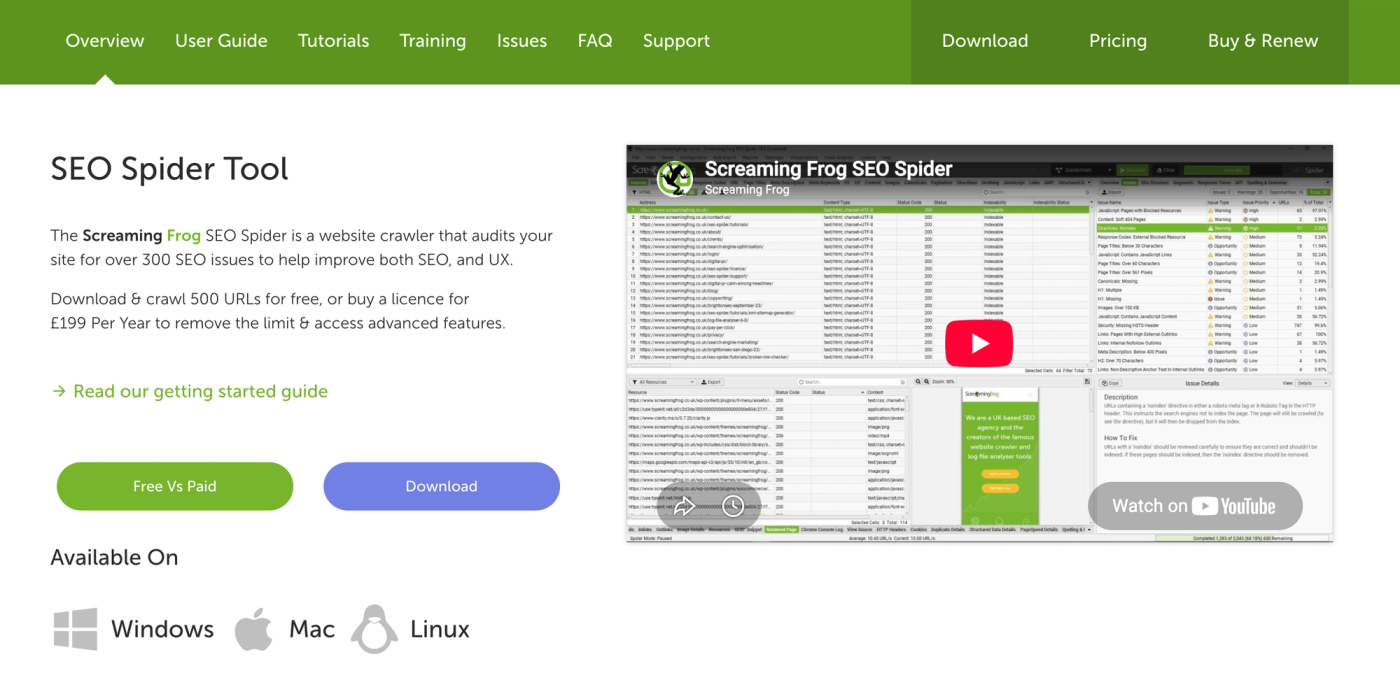Click the blue Download button

click(x=441, y=486)
